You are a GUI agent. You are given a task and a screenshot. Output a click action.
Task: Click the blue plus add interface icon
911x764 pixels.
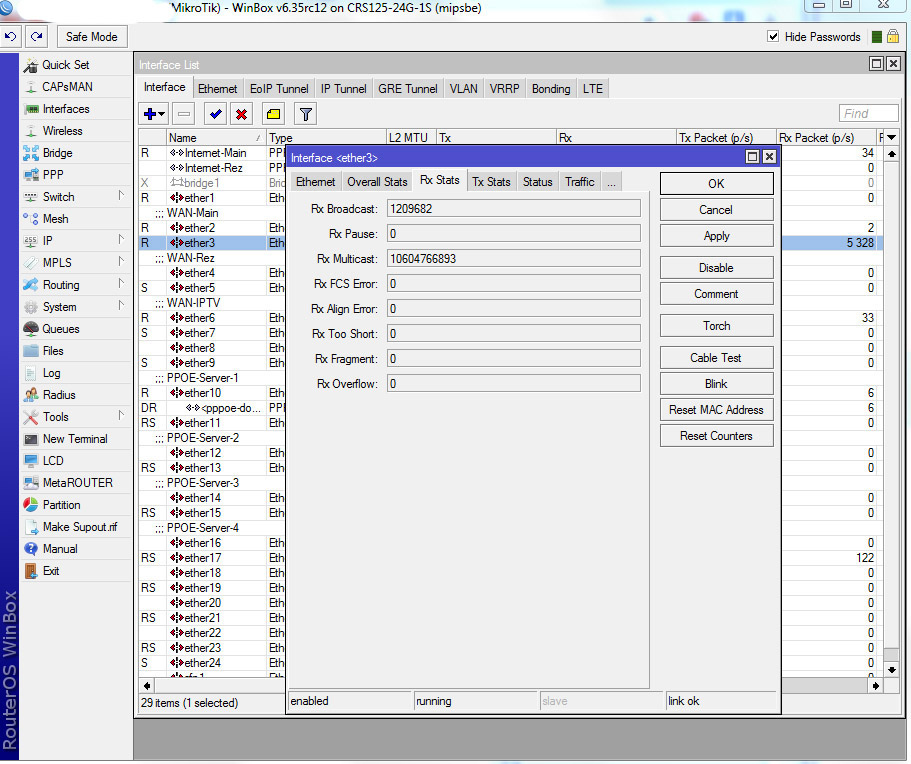pos(150,114)
